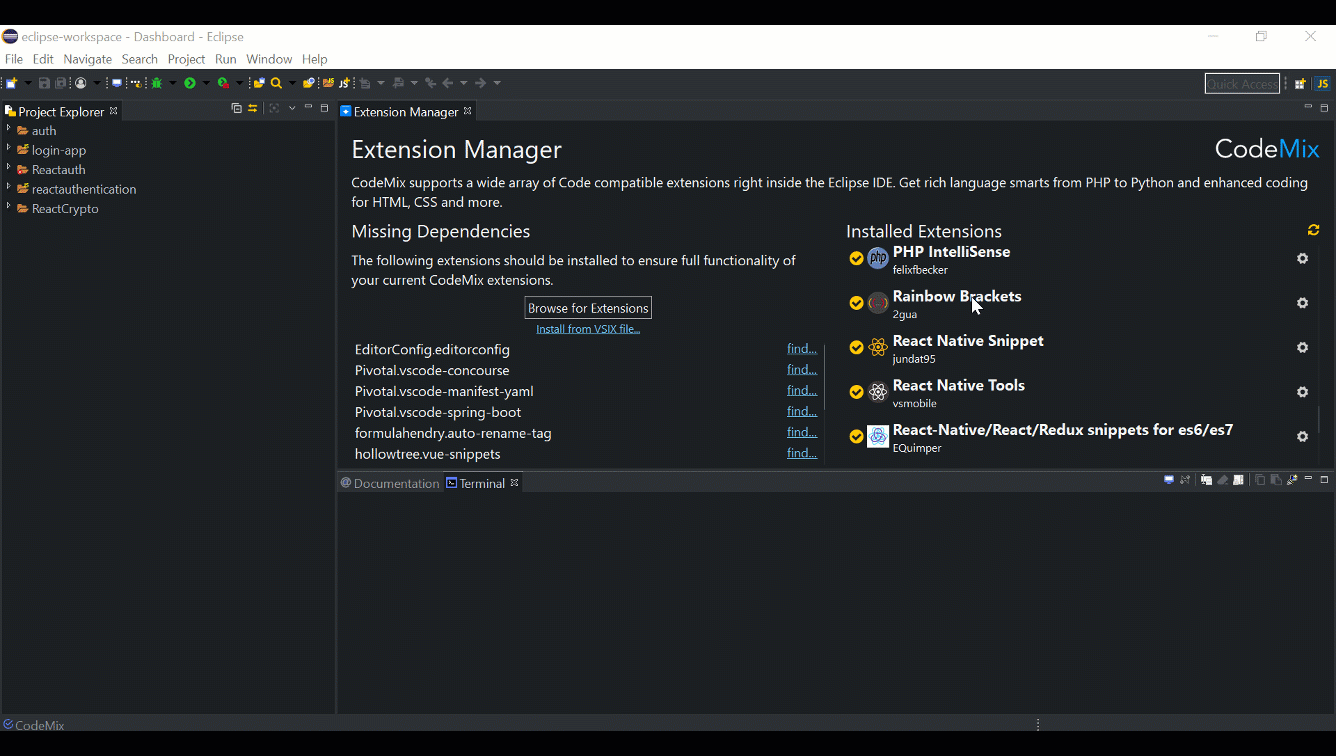Expand the login-app project
This screenshot has height=756, width=1336.
pos(8,149)
